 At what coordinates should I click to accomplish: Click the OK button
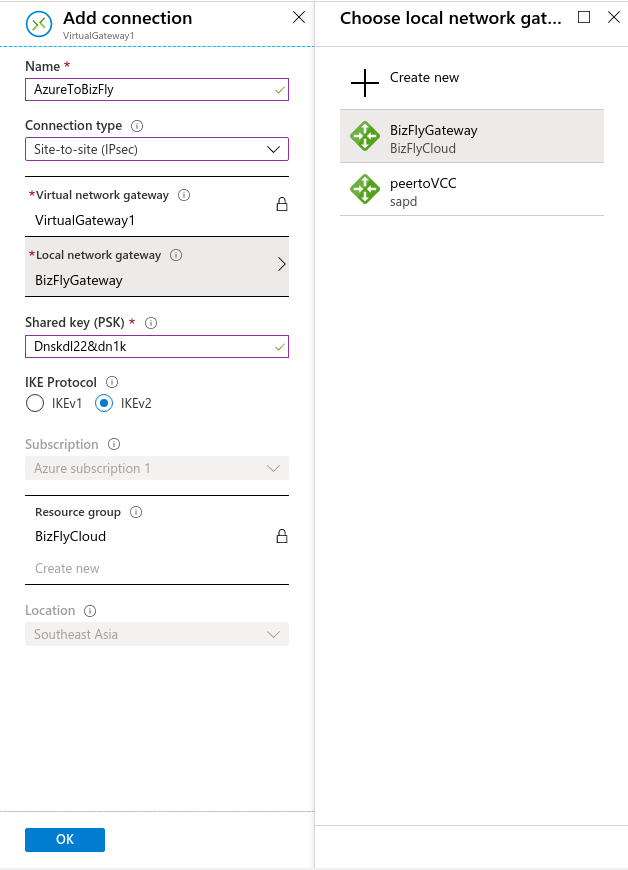65,839
